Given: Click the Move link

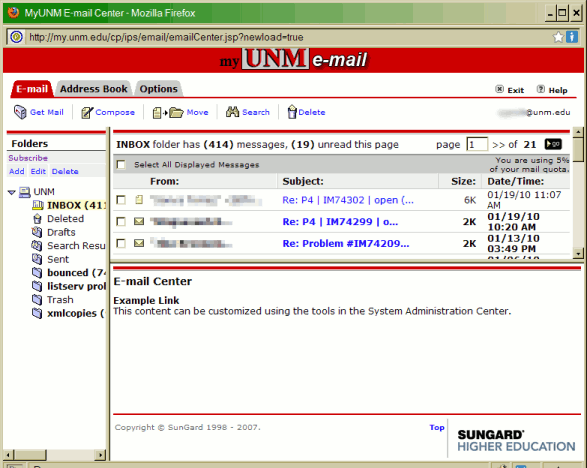Looking at the screenshot, I should click(197, 112).
